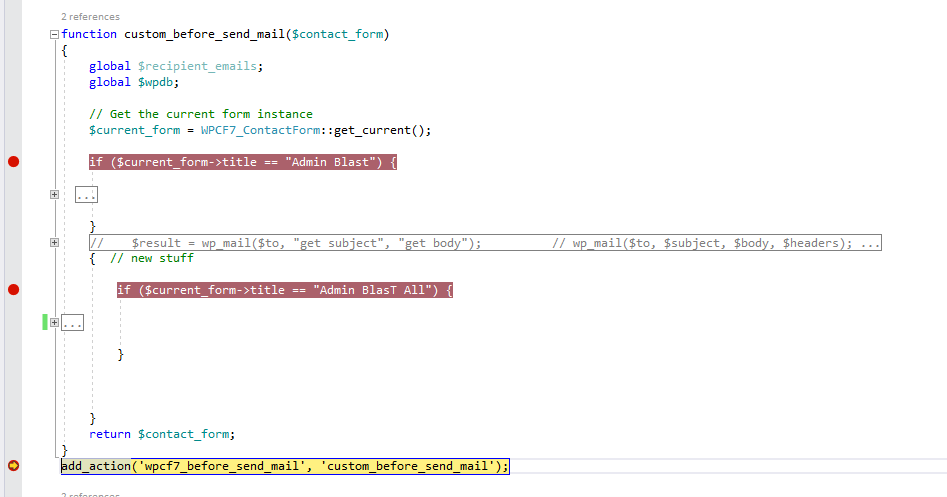Screen dimensions: 947x497
Task: Remove the breakpoint on the "Admin Blast" line
Action: (x=13, y=162)
